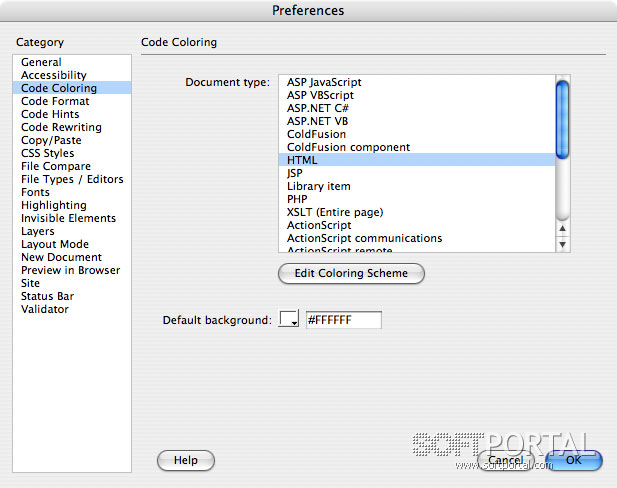The height and width of the screenshot is (488, 617).
Task: Click the Edit Coloring Scheme button
Action: coord(351,273)
